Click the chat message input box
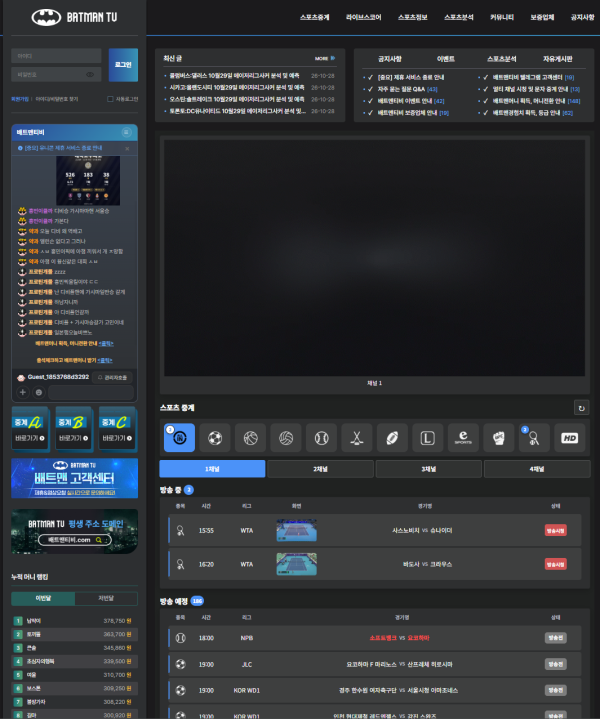This screenshot has width=600, height=719. pyautogui.click(x=91, y=392)
